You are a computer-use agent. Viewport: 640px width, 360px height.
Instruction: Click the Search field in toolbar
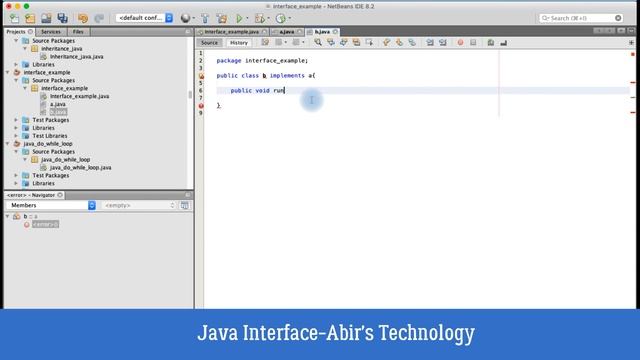(x=580, y=18)
